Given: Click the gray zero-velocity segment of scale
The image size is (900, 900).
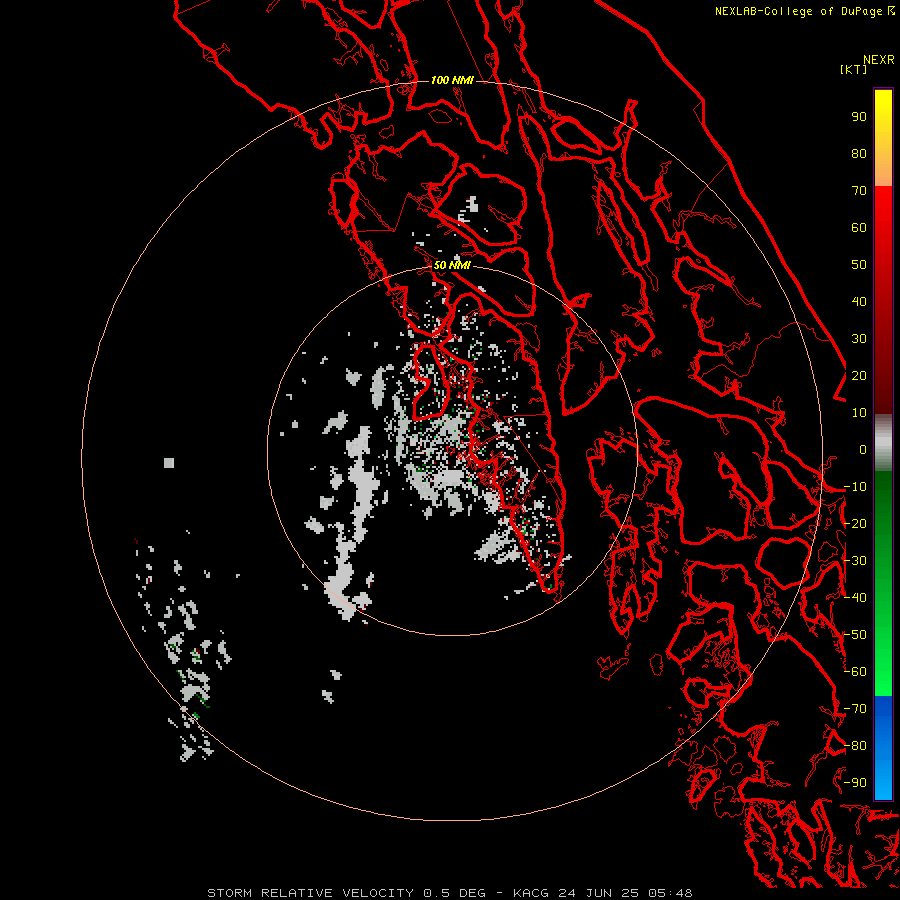Looking at the screenshot, I should point(883,443).
